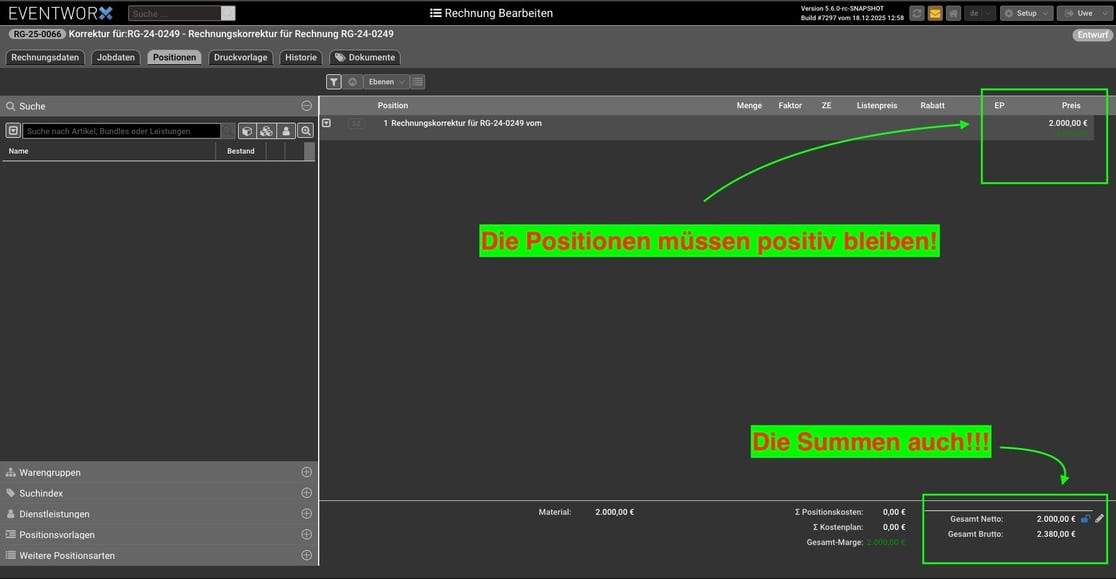
Task: Click the article, bundles, services search field
Action: [x=121, y=131]
